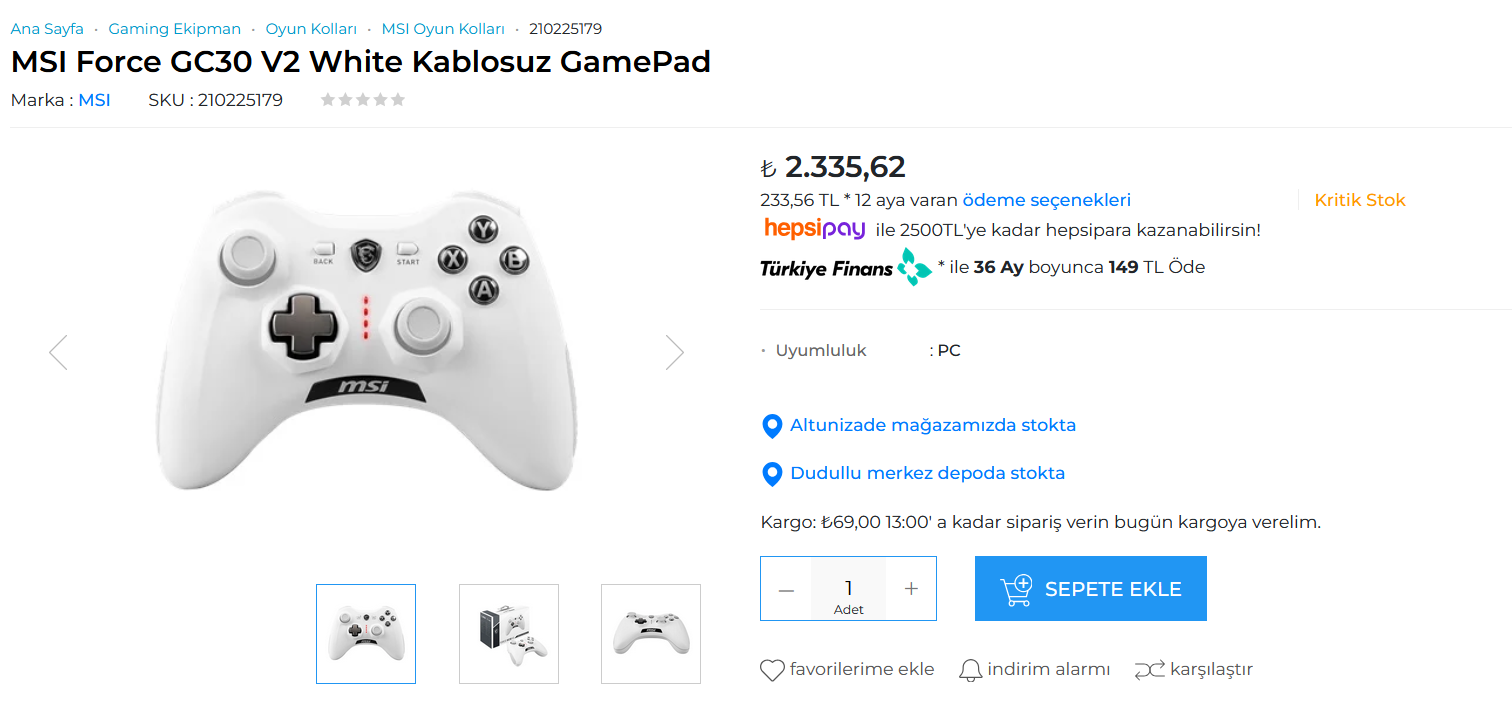Open the Gaming Ekipman breadcrumb

click(174, 29)
